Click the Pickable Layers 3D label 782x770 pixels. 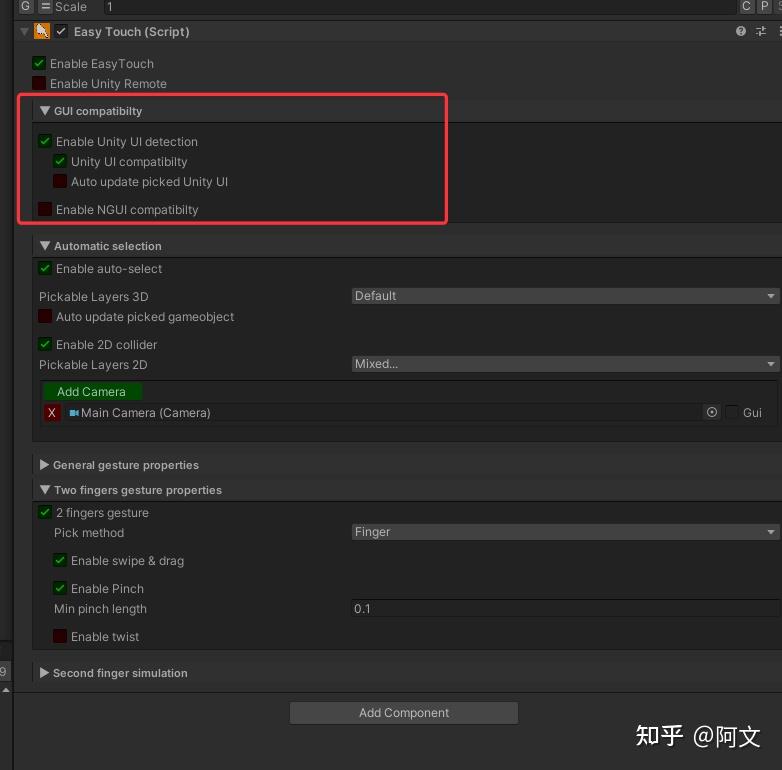(x=94, y=297)
